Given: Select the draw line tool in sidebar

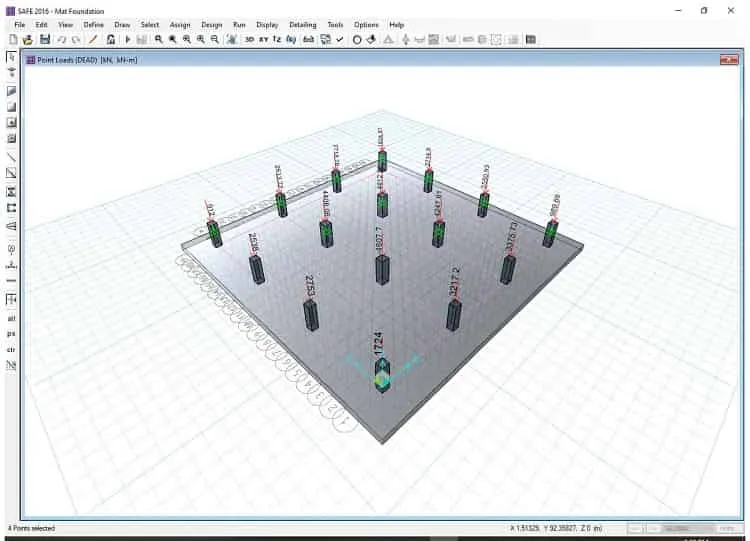Looking at the screenshot, I should click(11, 157).
